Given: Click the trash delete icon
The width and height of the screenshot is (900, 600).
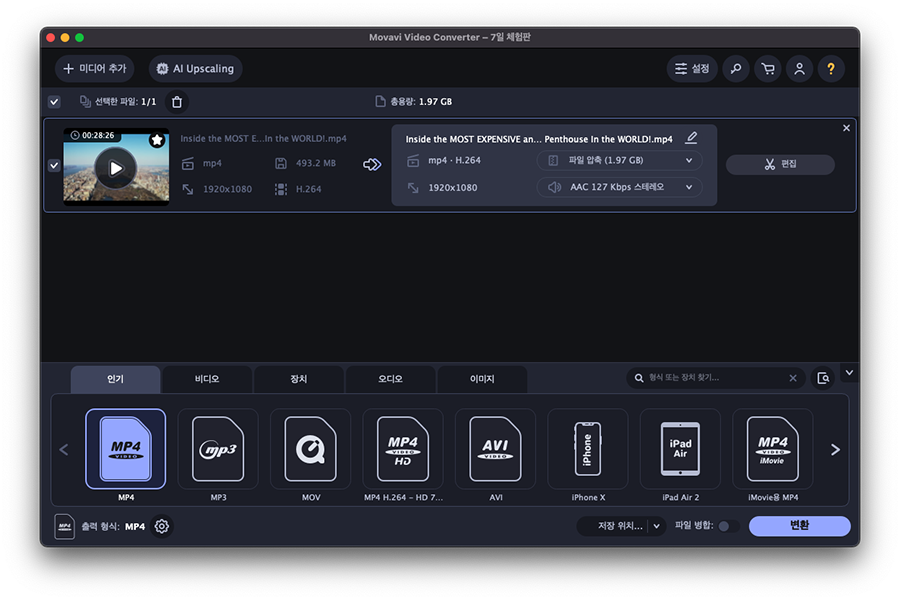Looking at the screenshot, I should [x=177, y=102].
